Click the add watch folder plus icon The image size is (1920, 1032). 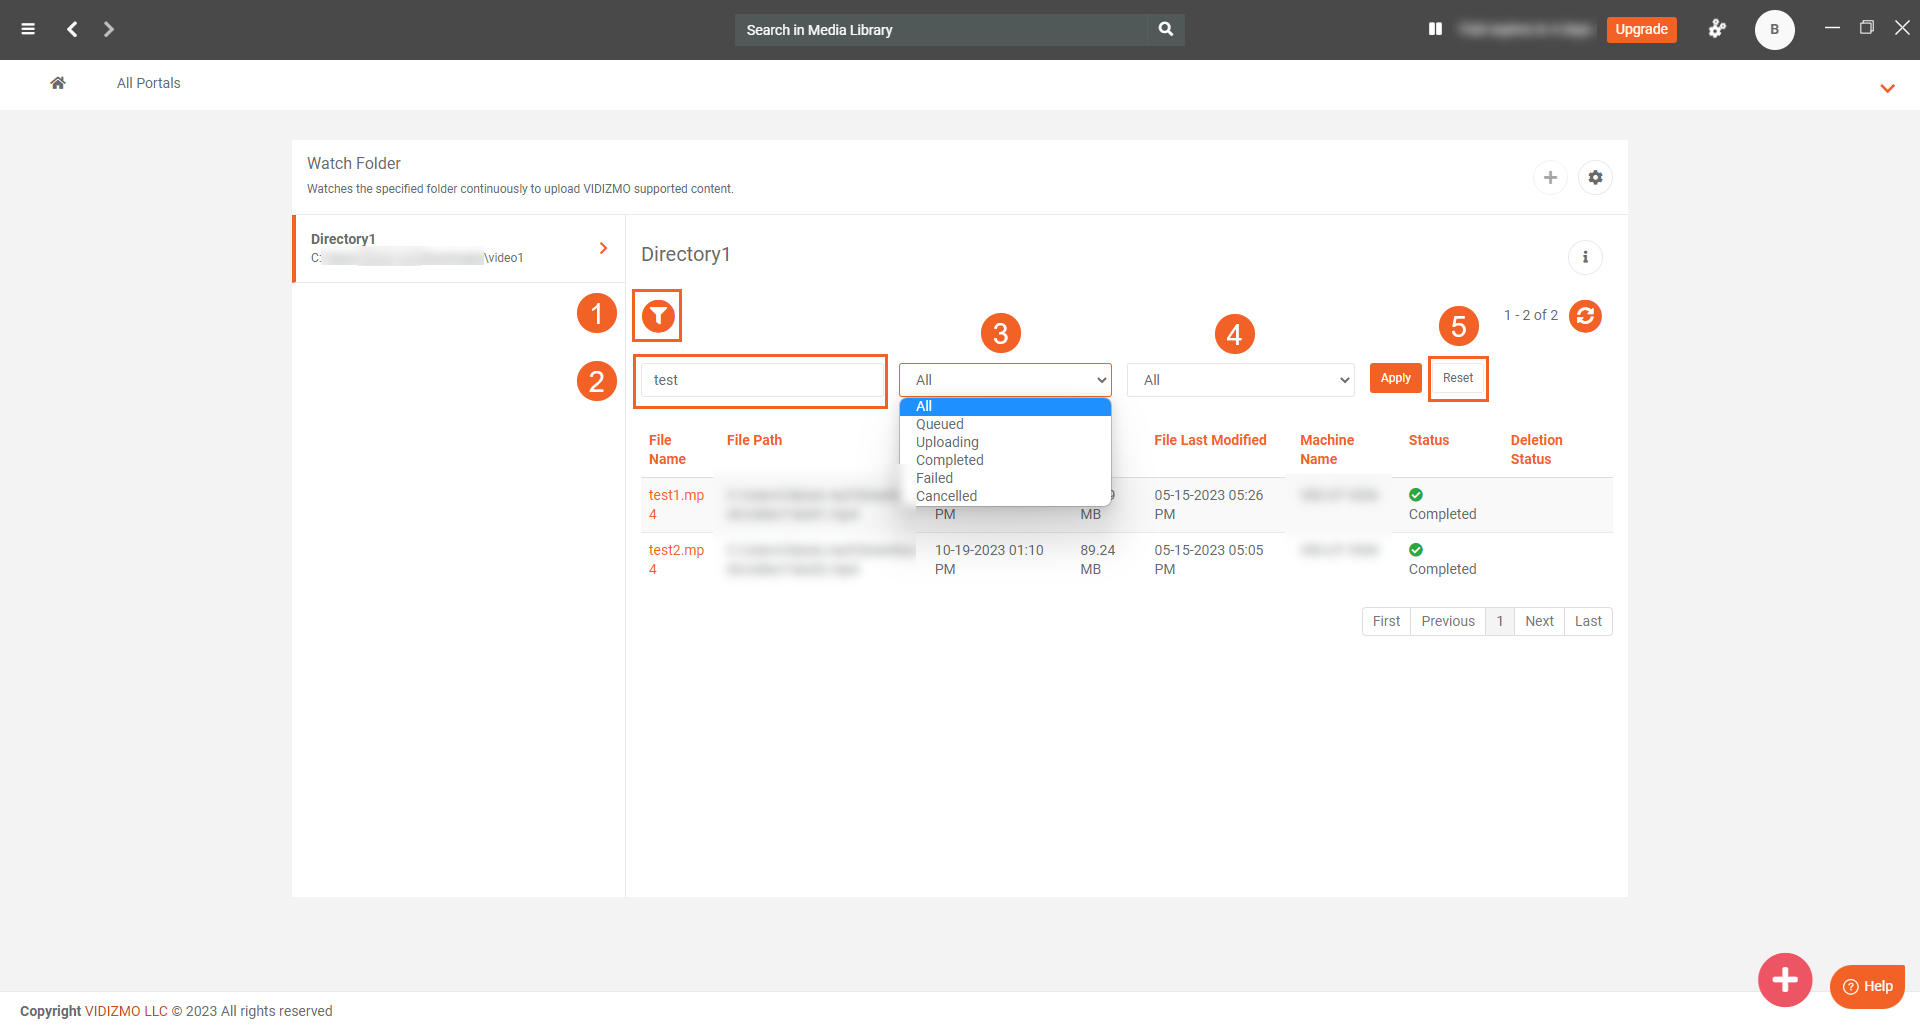[1550, 178]
